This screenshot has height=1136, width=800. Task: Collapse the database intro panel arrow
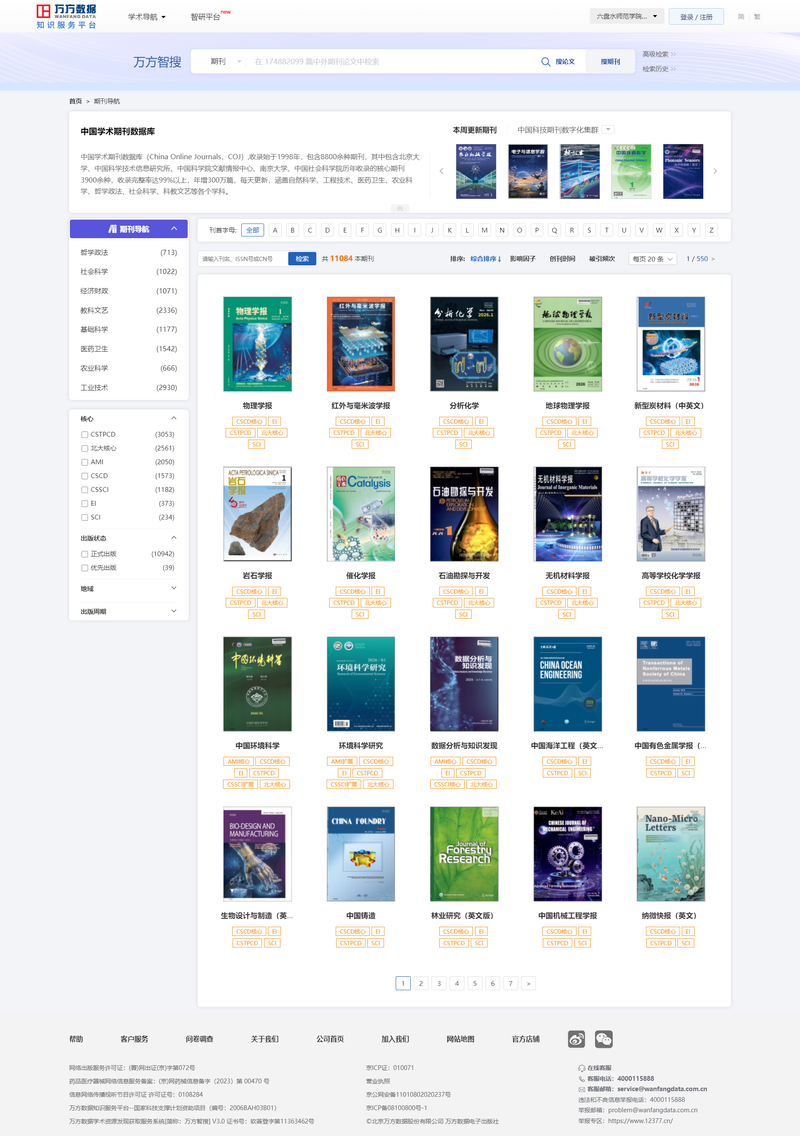click(x=400, y=208)
